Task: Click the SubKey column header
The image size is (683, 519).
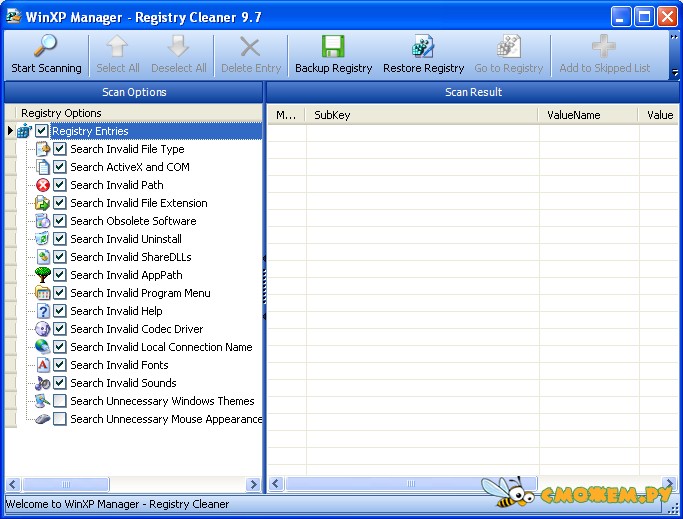Action: [x=422, y=115]
